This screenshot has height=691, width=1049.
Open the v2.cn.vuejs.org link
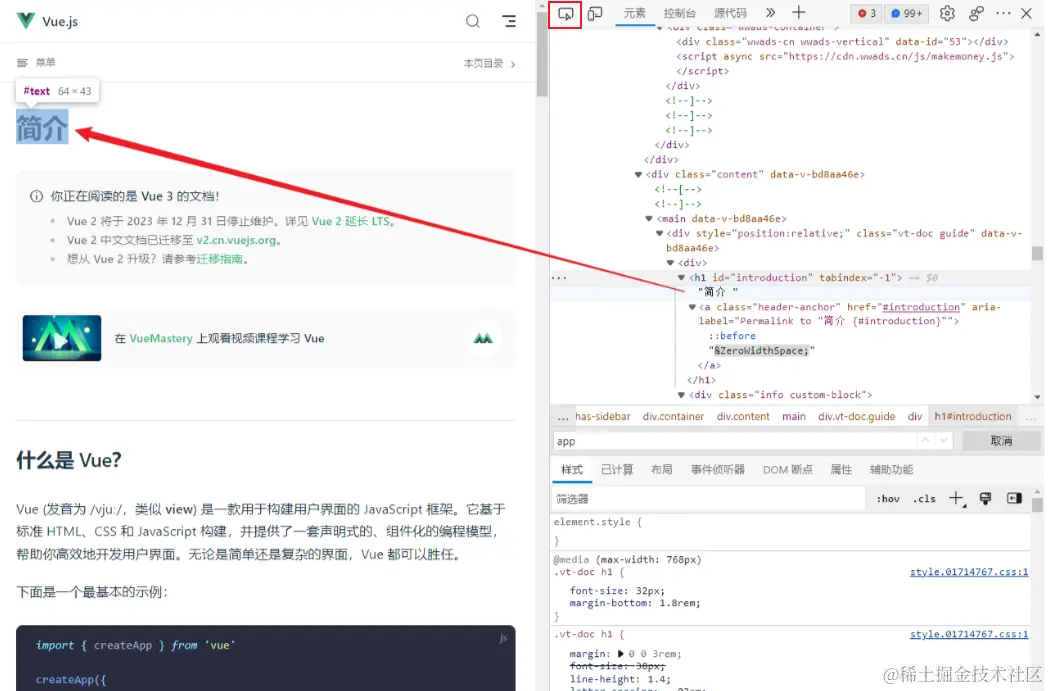point(236,240)
